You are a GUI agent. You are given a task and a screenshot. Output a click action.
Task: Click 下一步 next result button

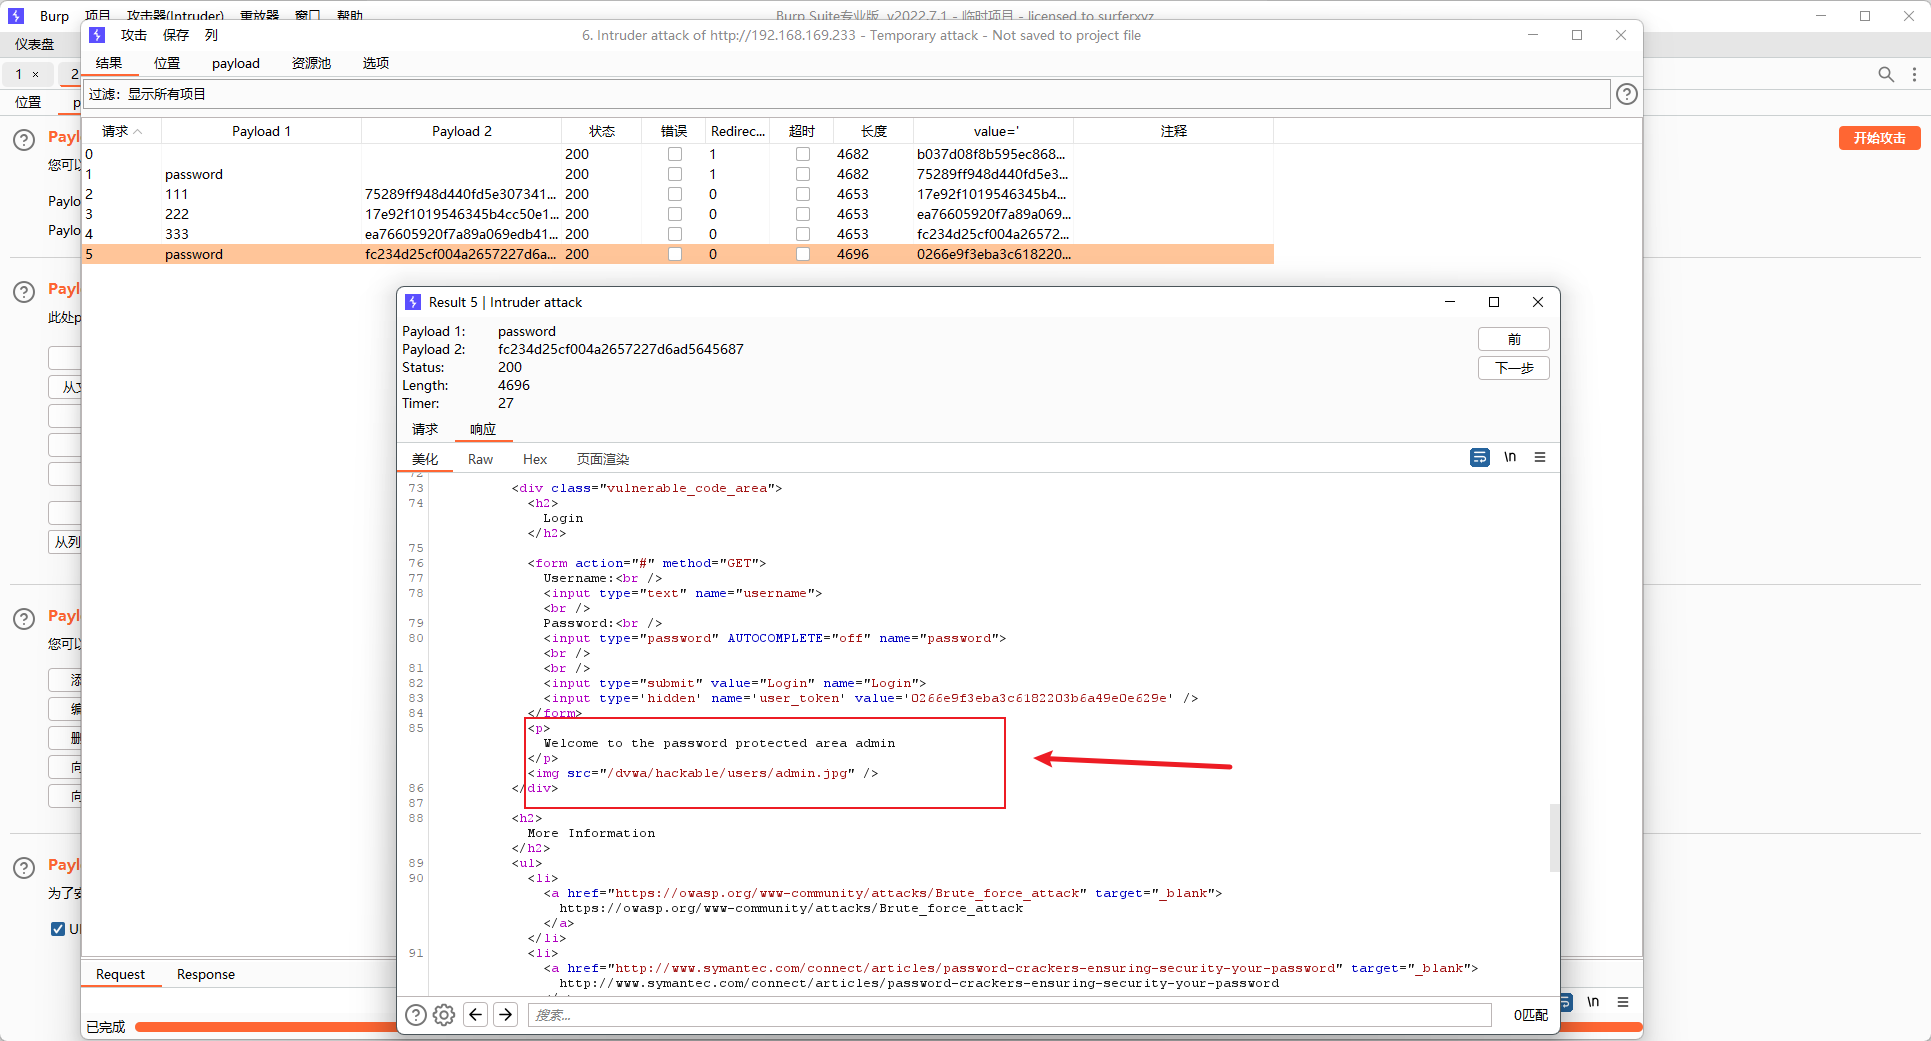1514,368
